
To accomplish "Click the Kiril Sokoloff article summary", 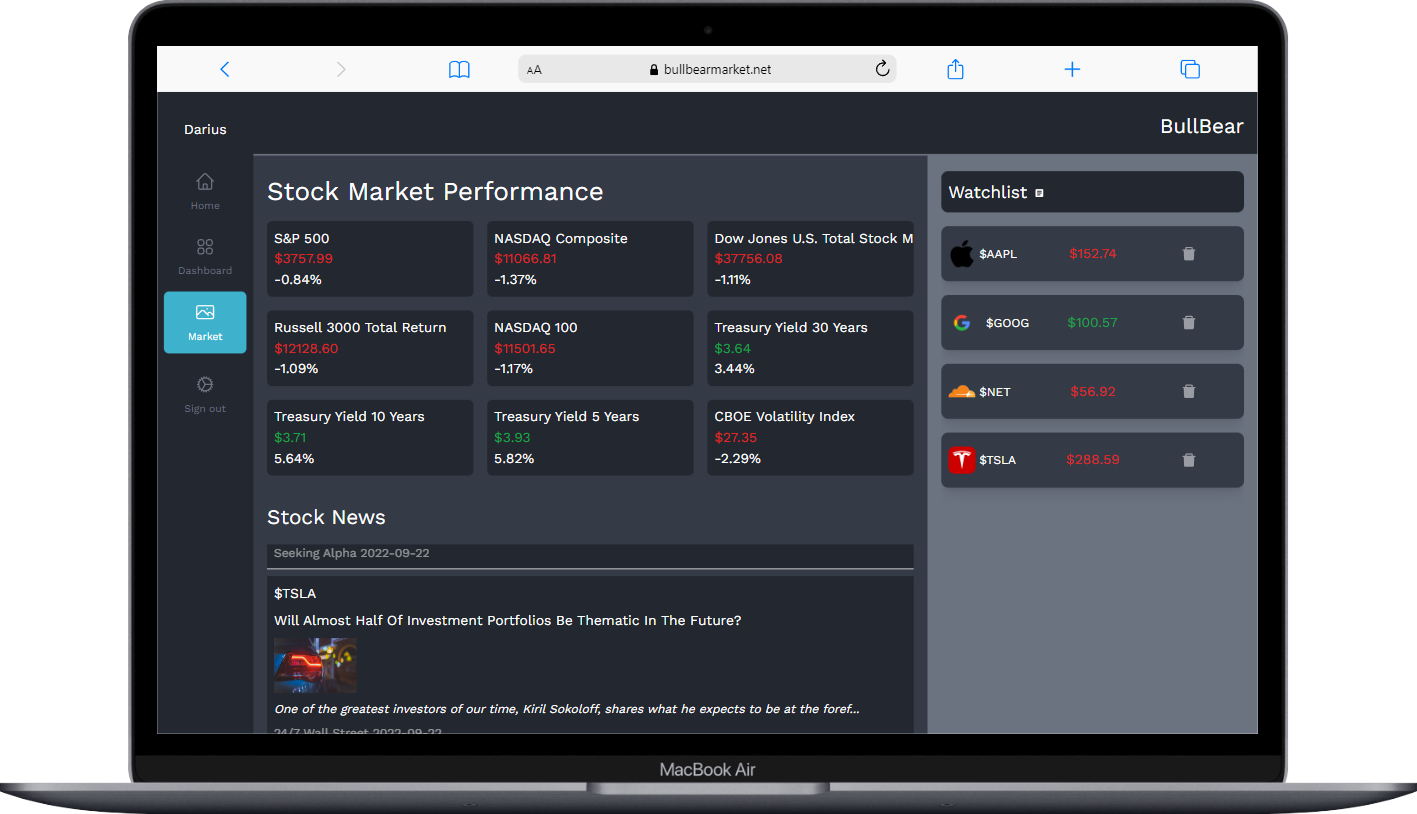I will 567,709.
